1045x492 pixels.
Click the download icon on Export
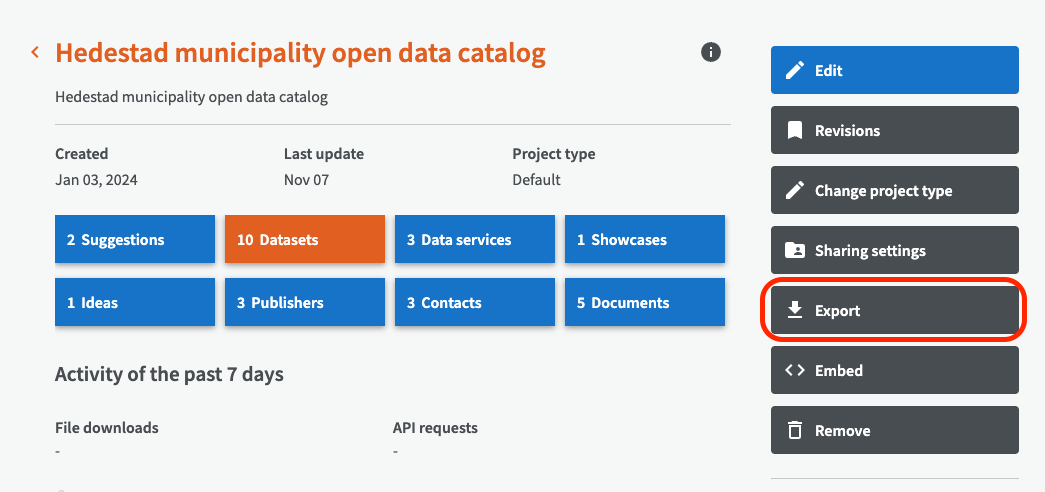pyautogui.click(x=795, y=311)
